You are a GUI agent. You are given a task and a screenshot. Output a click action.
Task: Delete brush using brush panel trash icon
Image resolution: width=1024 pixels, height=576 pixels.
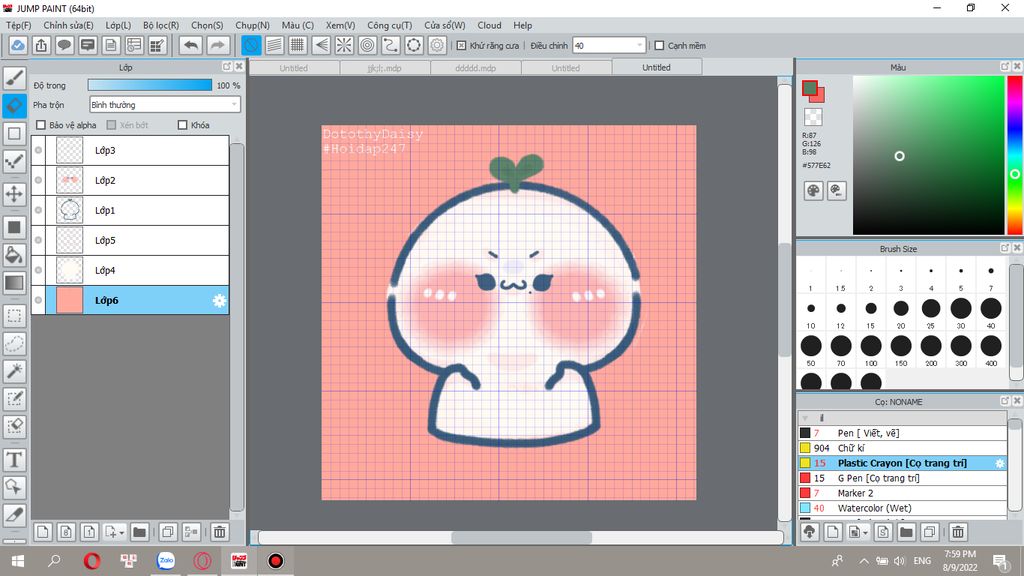[958, 532]
